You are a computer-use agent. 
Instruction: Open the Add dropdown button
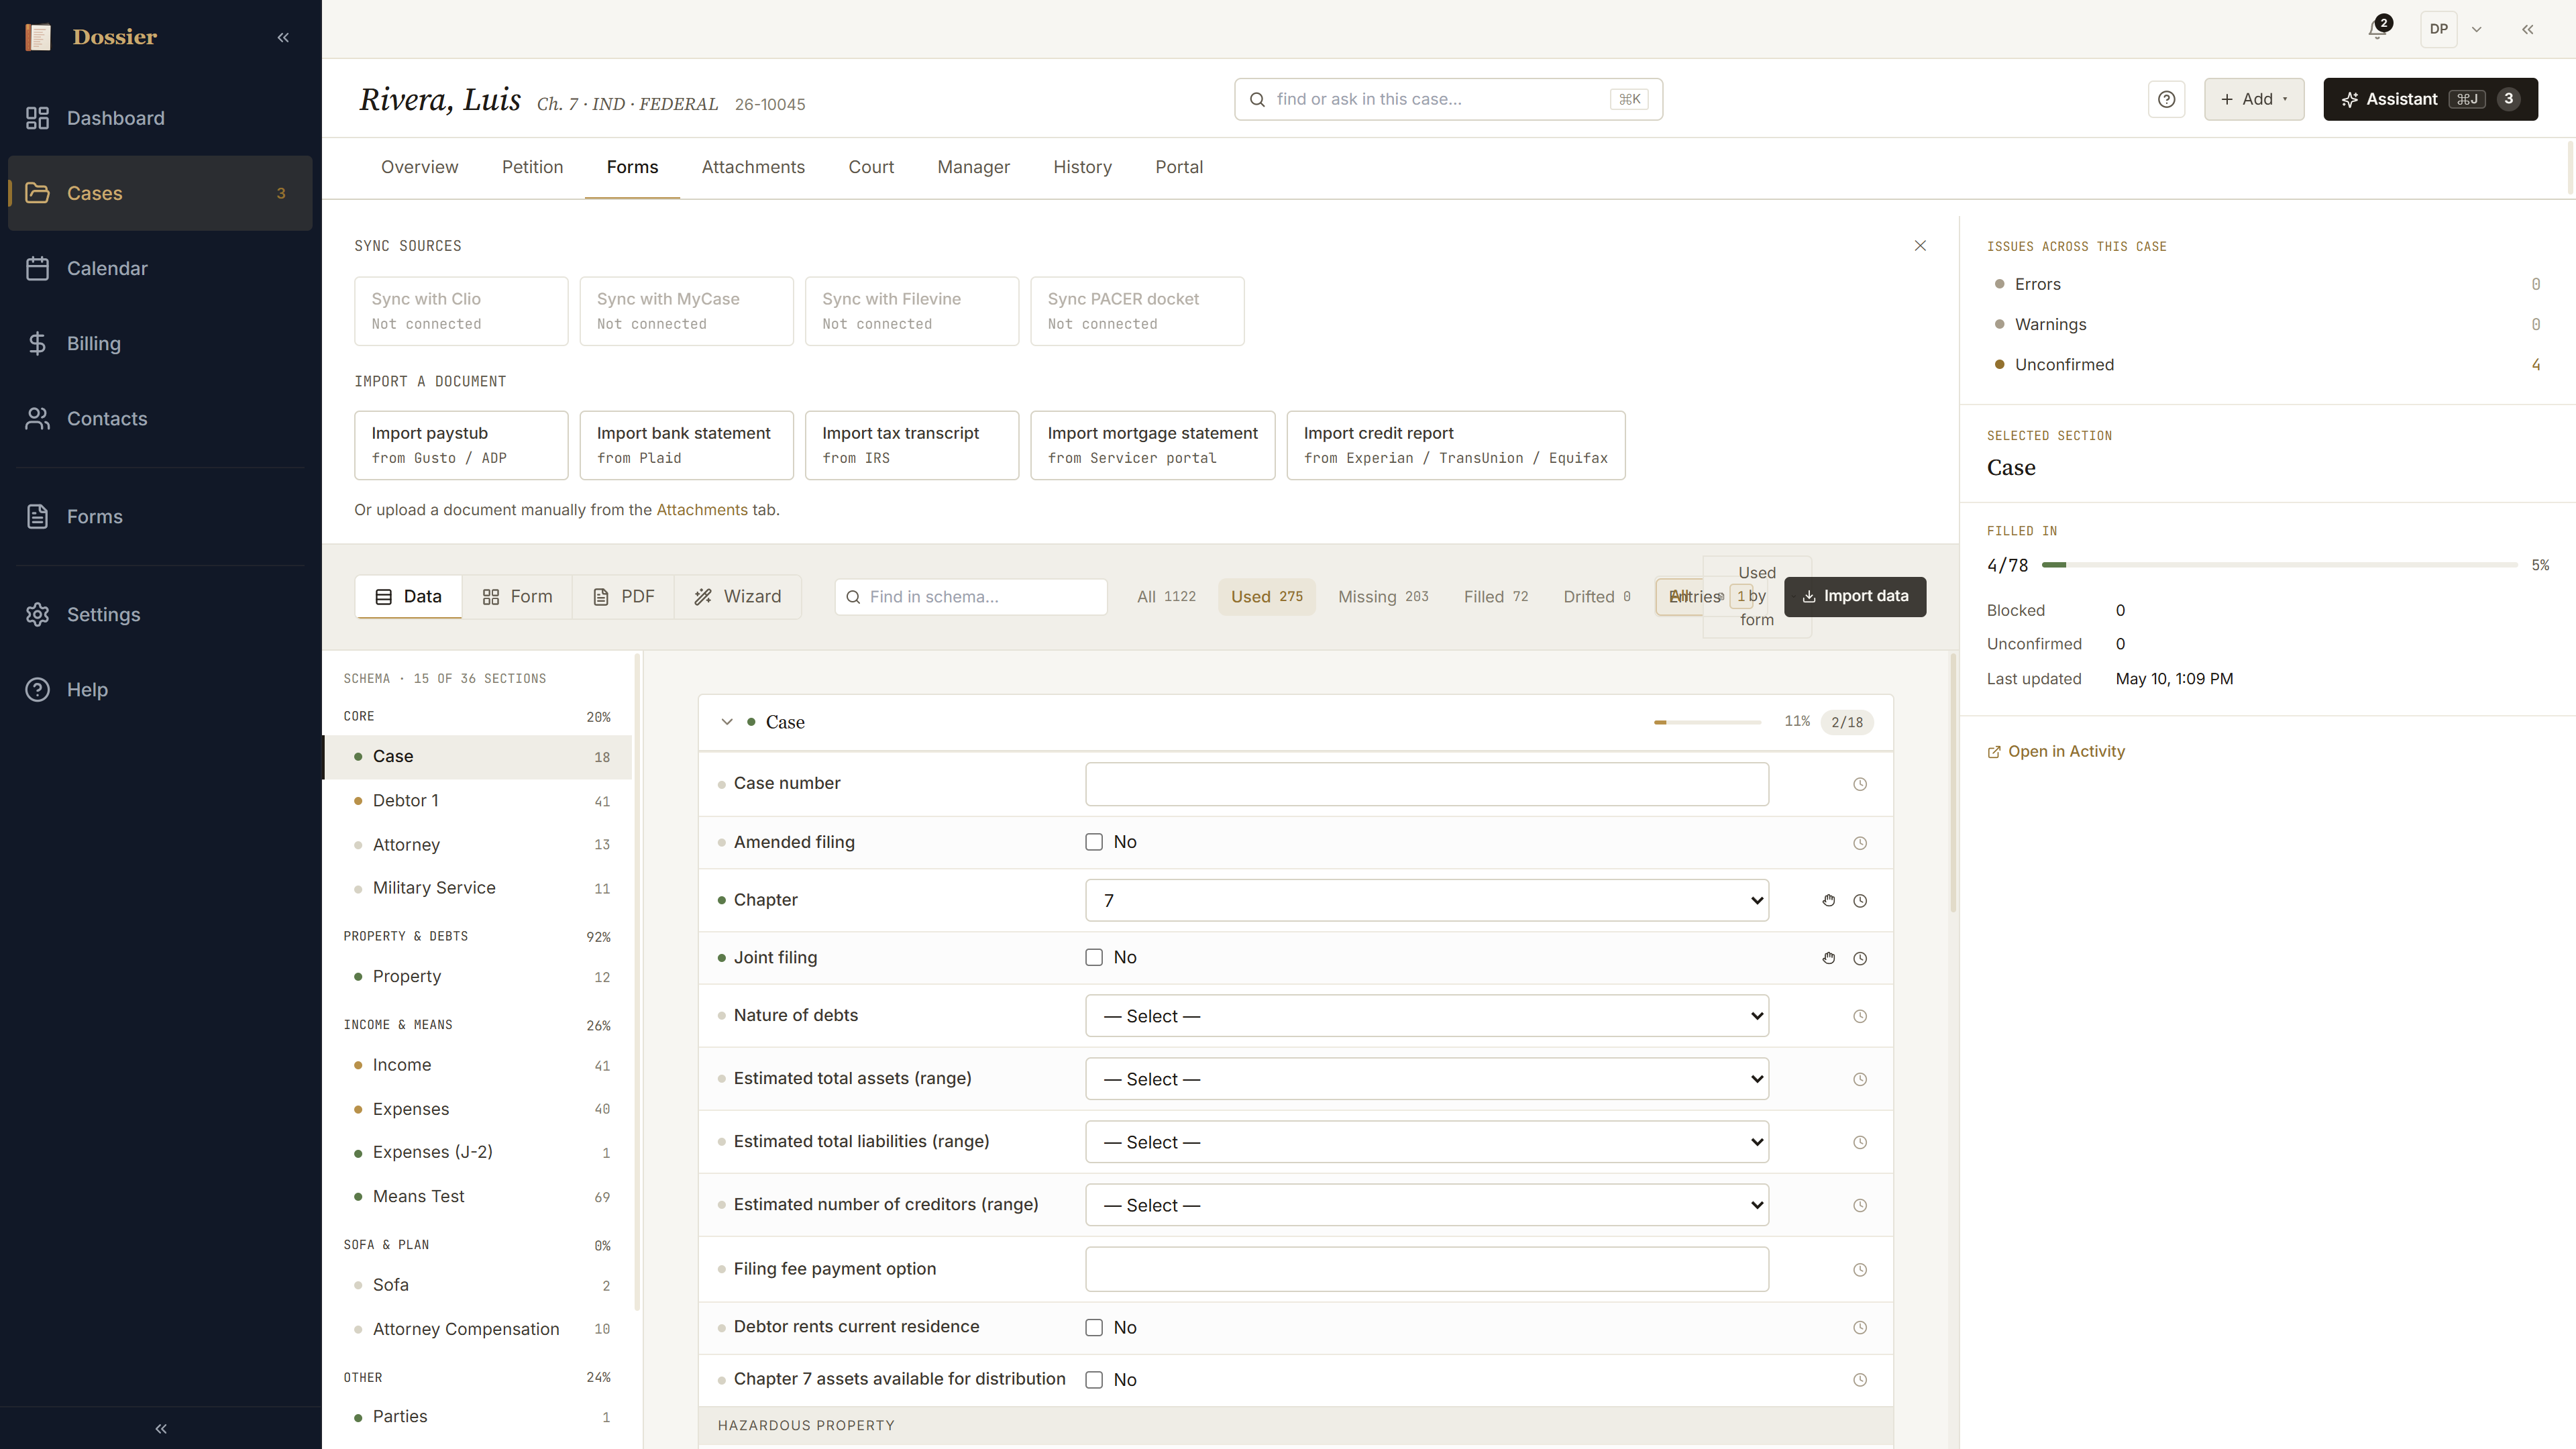pos(2254,99)
